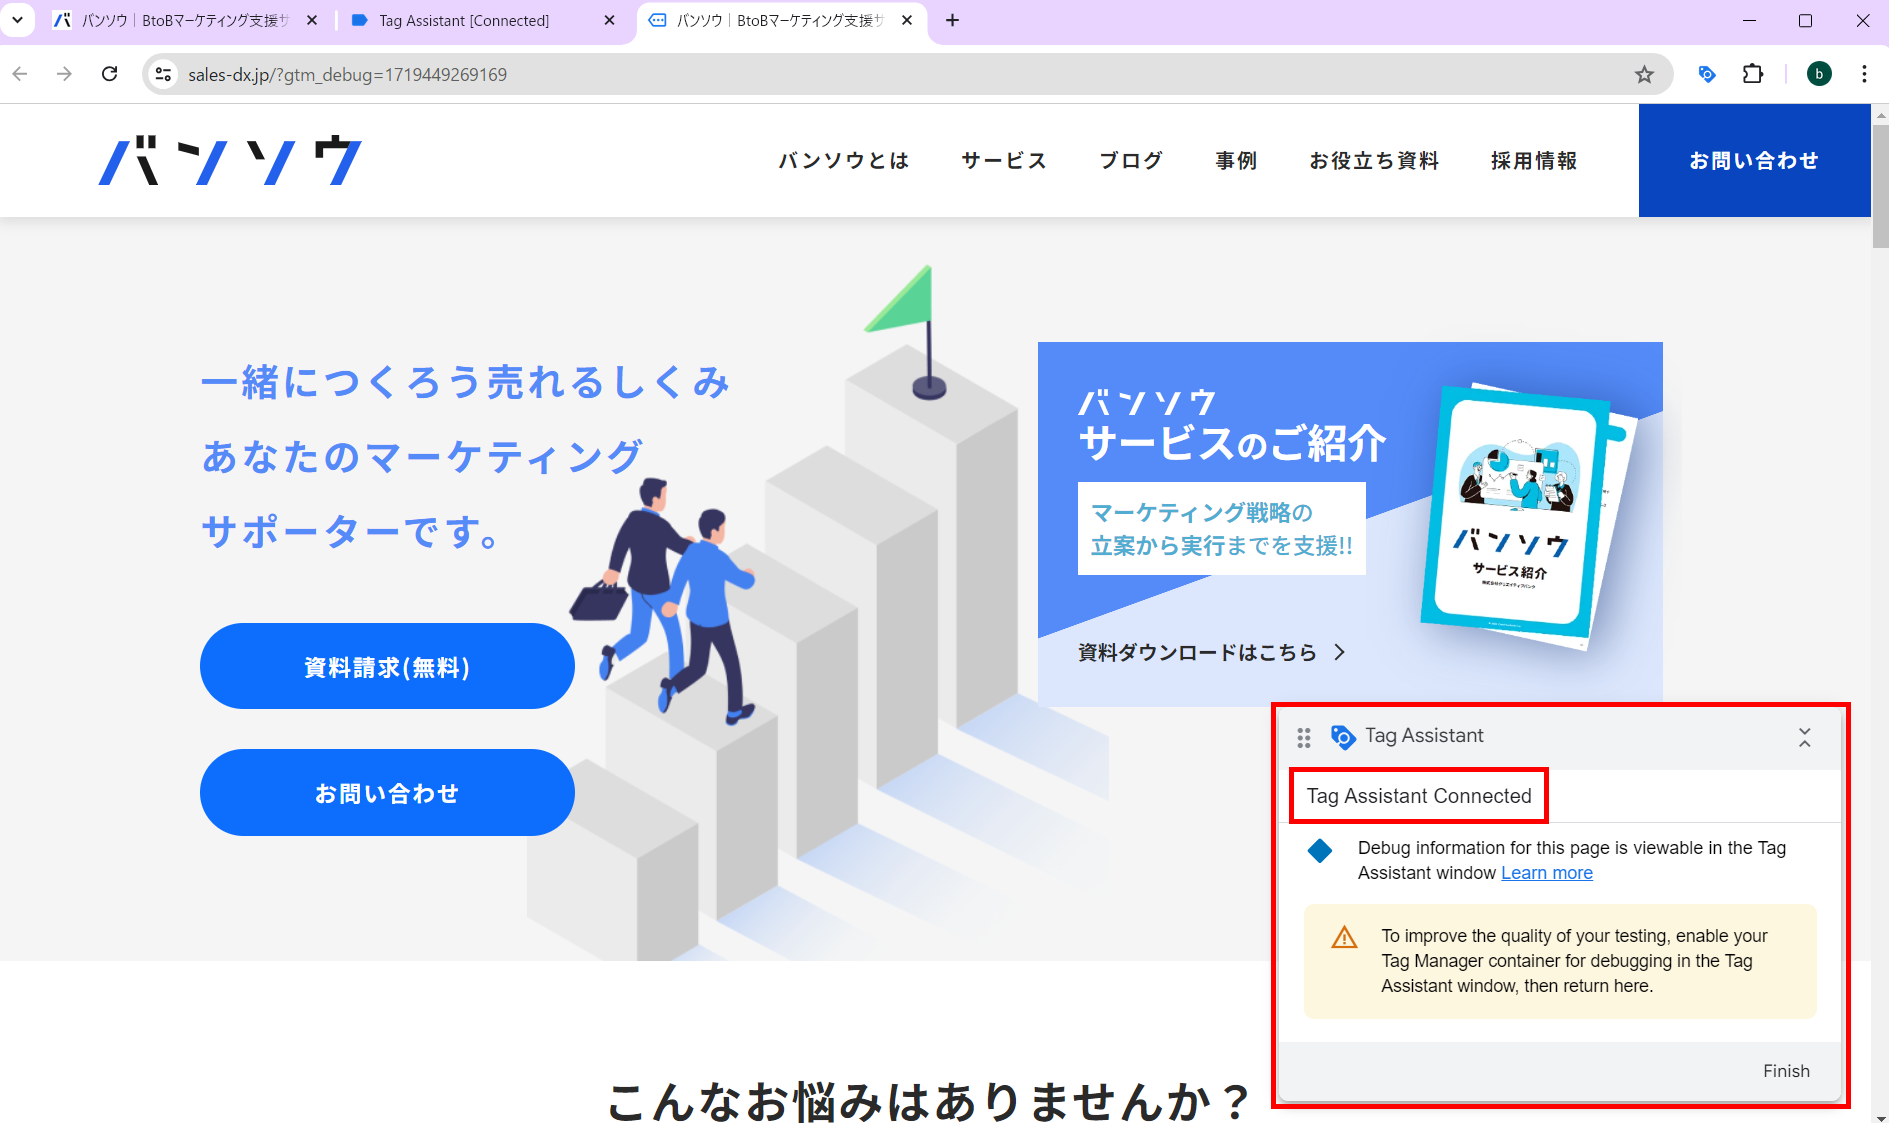The width and height of the screenshot is (1889, 1123).
Task: Open 採用情報 navigation item
Action: point(1534,160)
